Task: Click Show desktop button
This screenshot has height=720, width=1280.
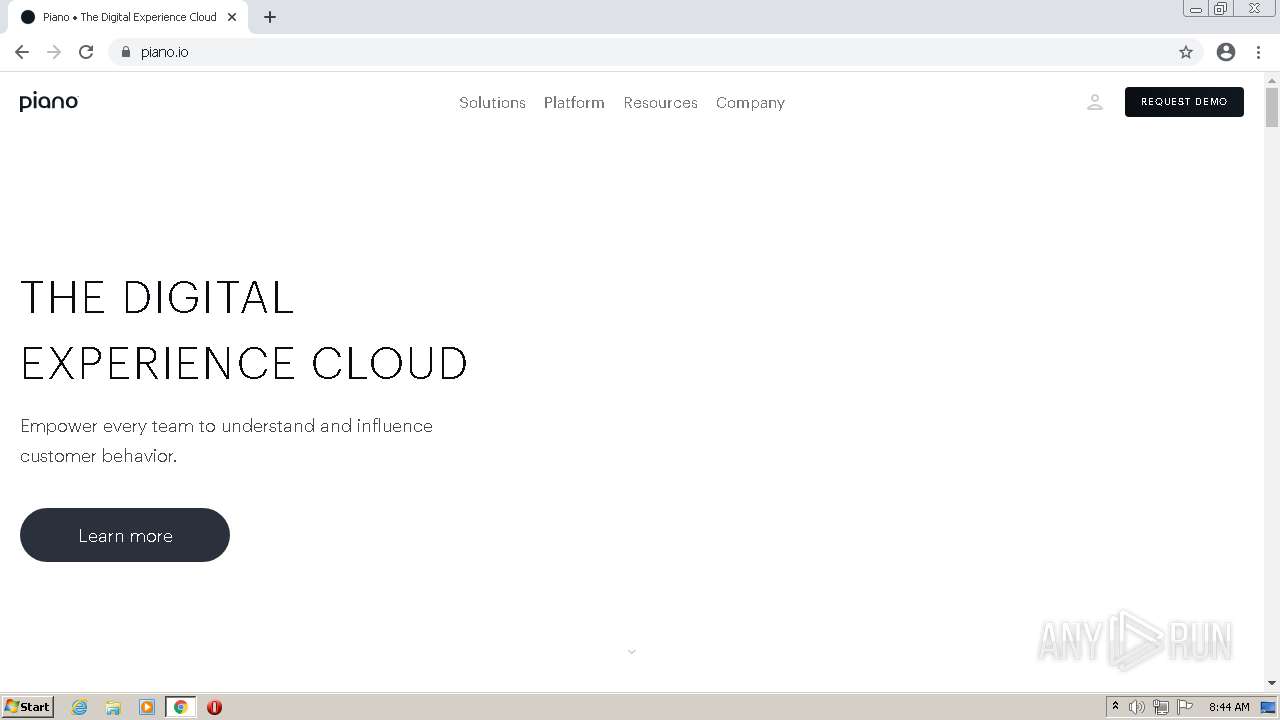Action: click(x=1268, y=707)
